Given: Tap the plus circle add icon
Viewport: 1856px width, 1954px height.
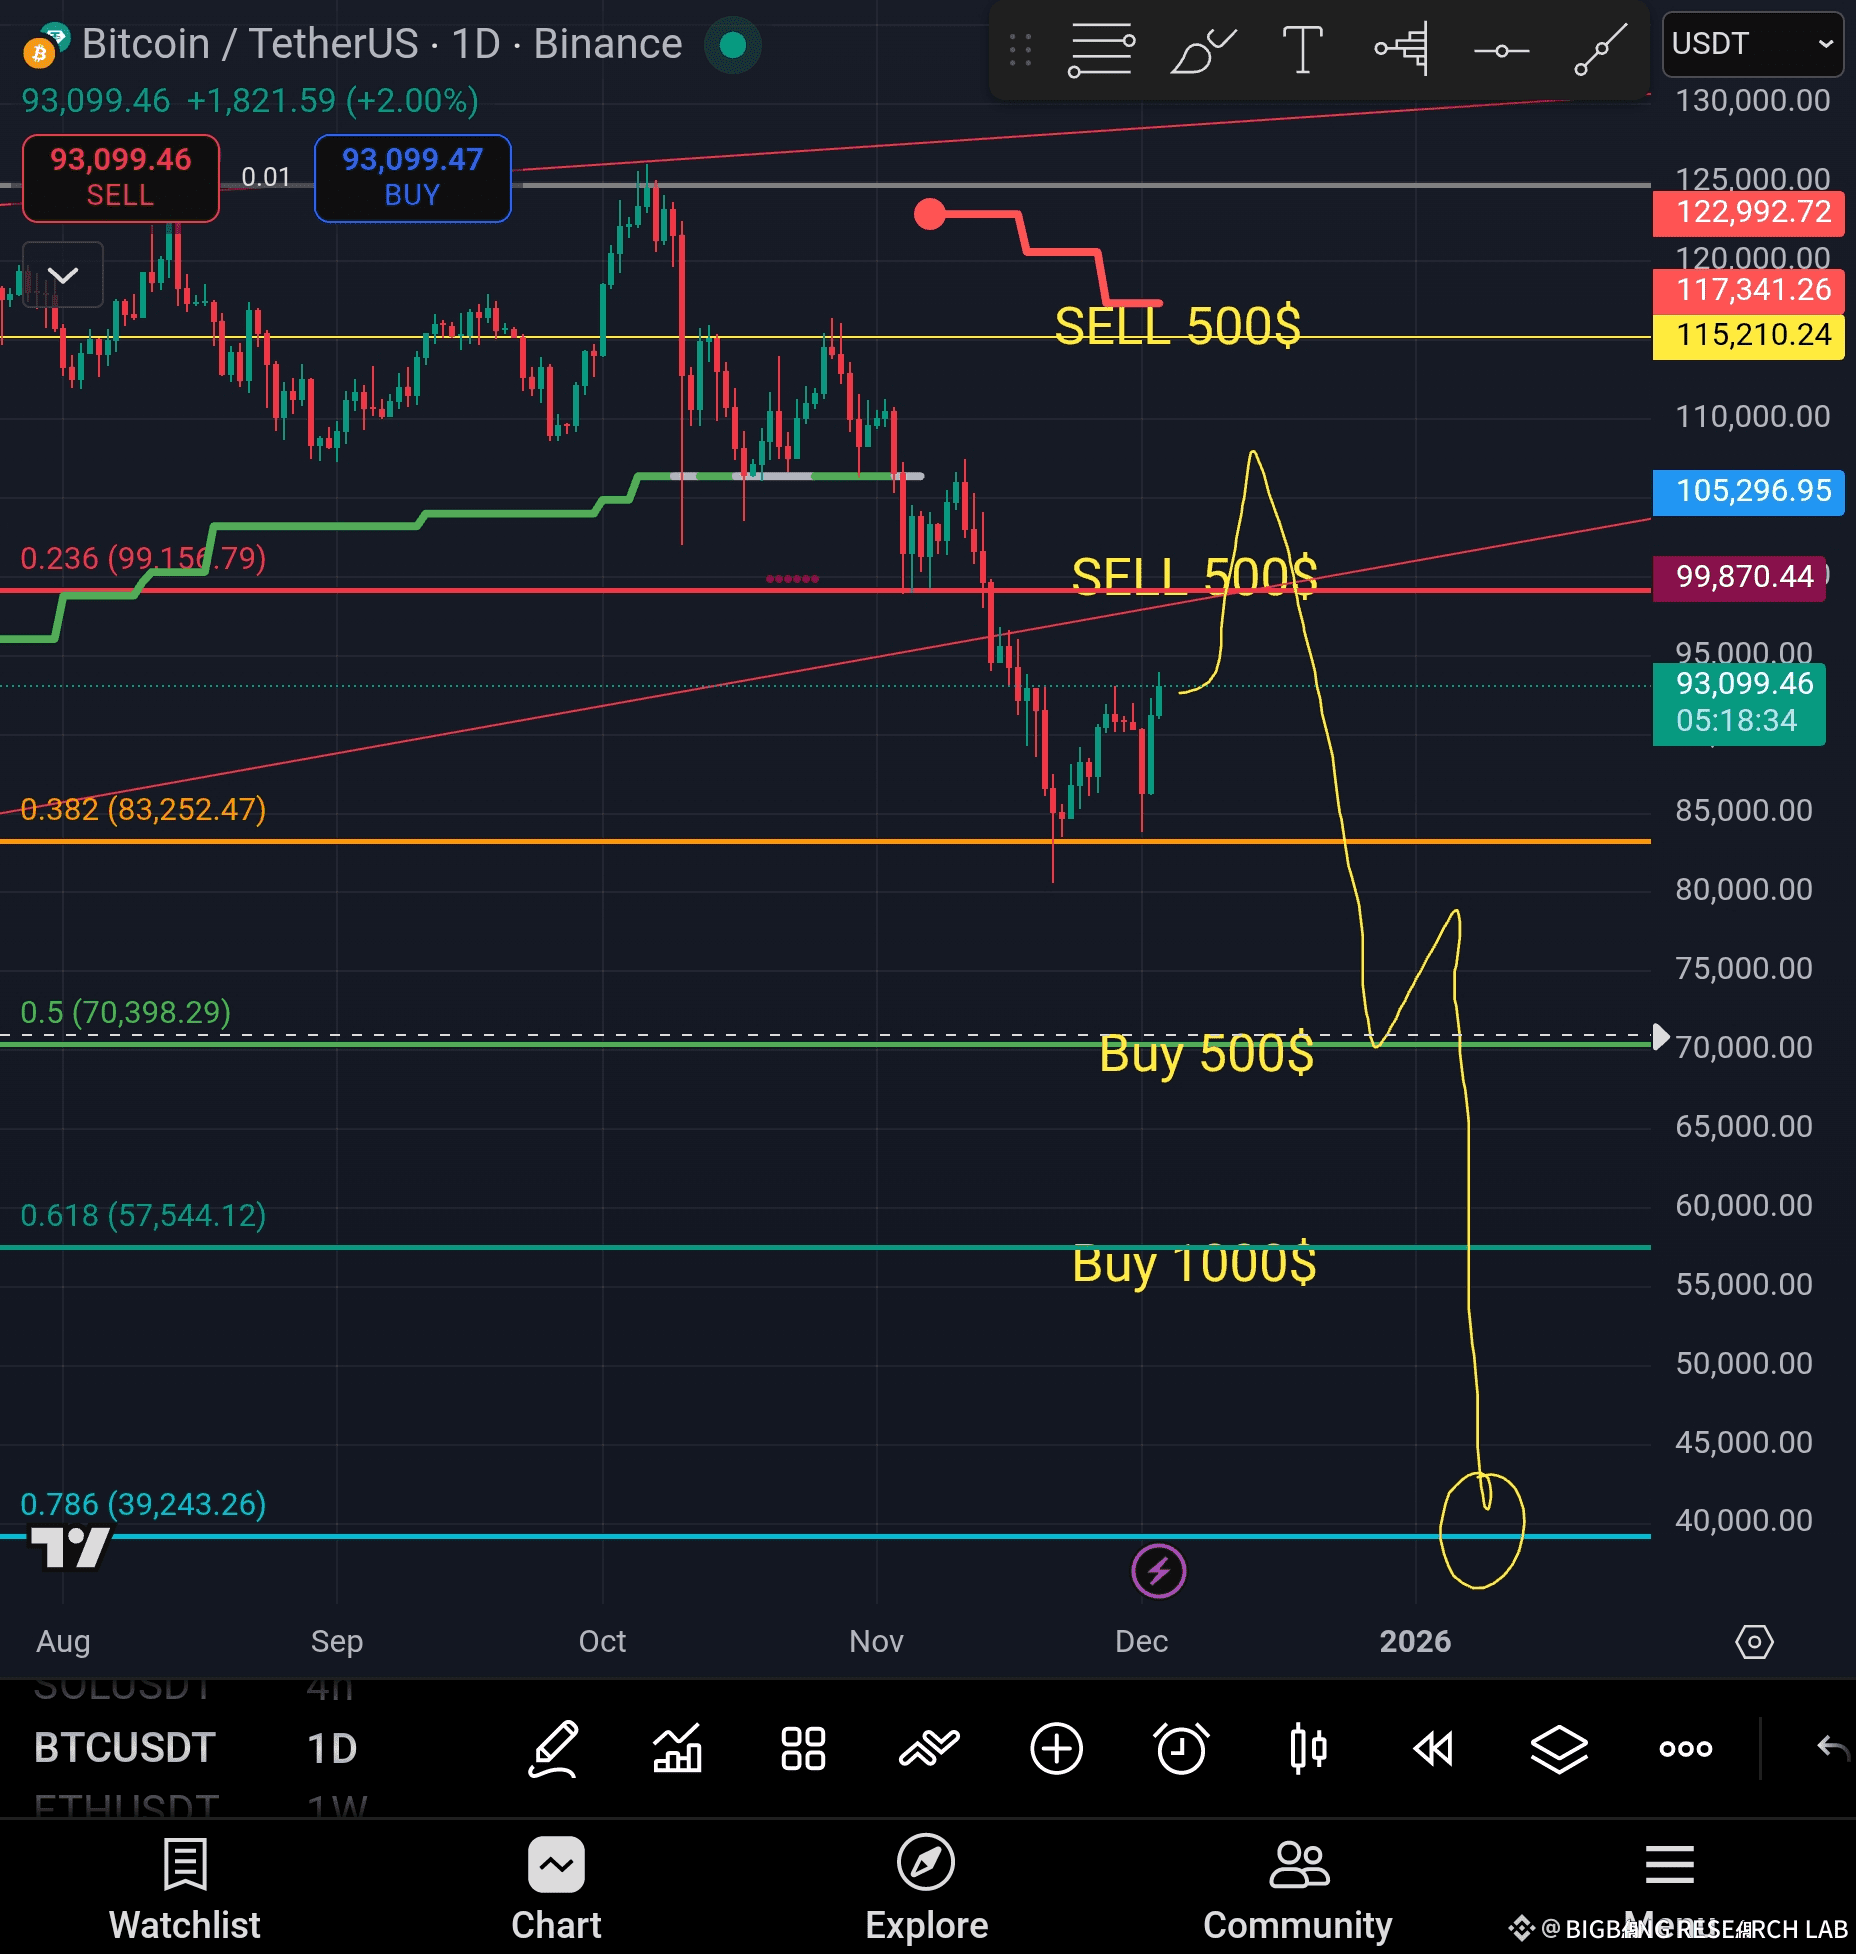Looking at the screenshot, I should 1056,1748.
